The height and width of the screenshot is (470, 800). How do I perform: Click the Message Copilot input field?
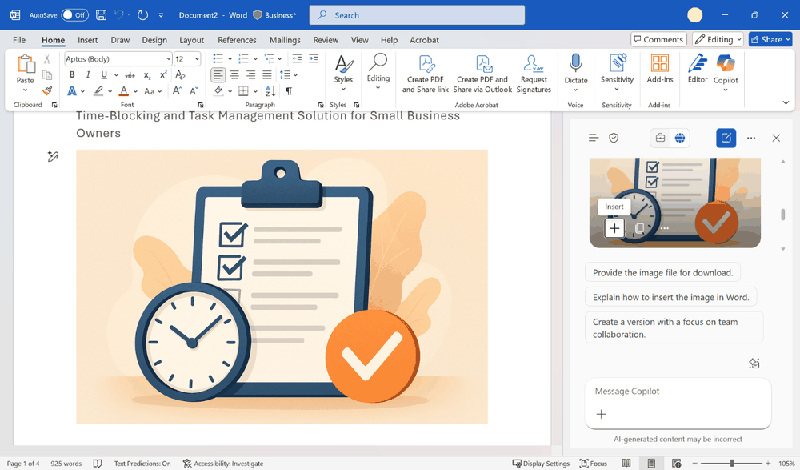coord(678,391)
